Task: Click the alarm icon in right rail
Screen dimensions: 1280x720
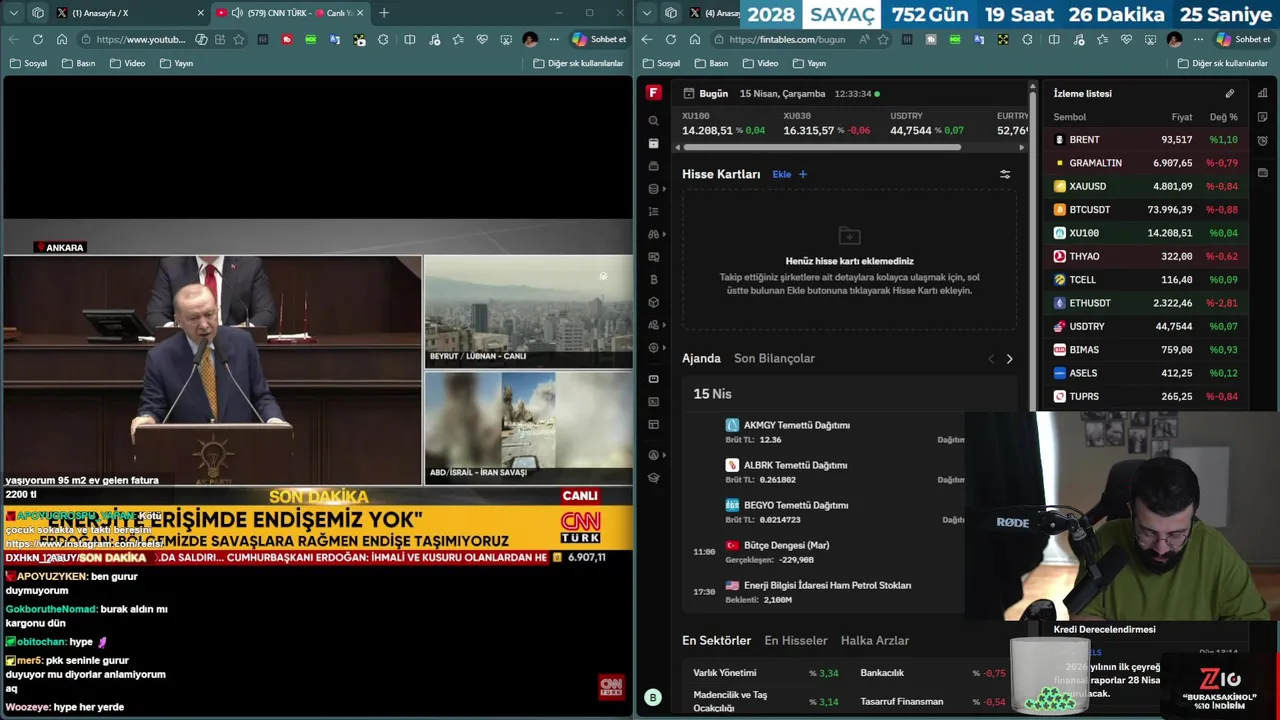Action: point(1262,140)
